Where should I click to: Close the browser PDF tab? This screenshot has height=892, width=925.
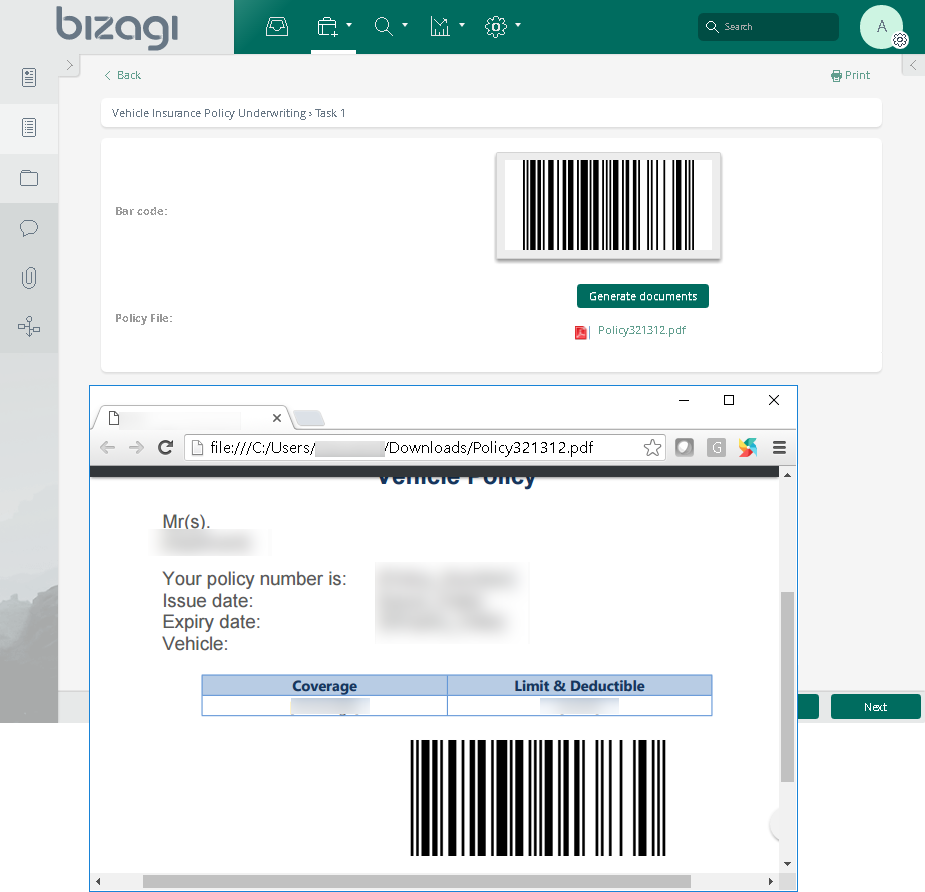(x=277, y=418)
